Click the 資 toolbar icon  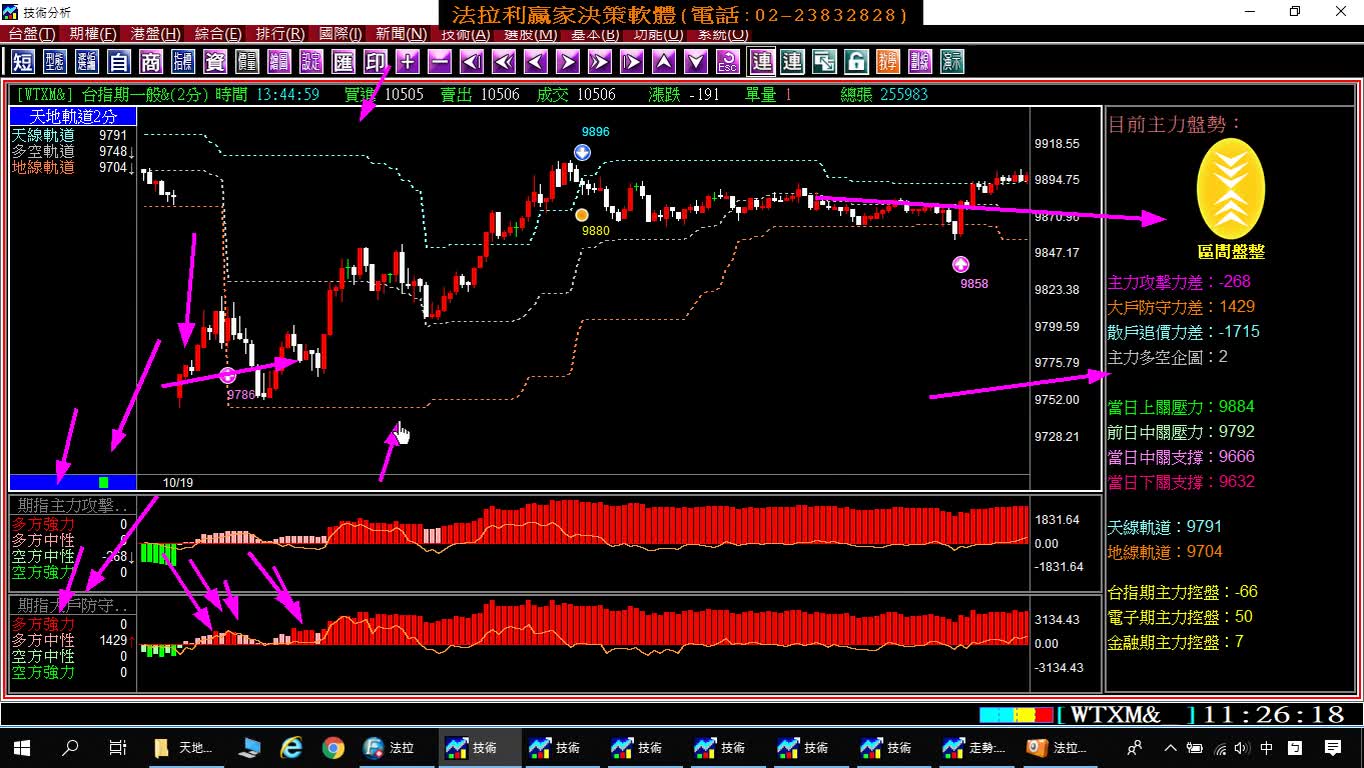pyautogui.click(x=215, y=62)
